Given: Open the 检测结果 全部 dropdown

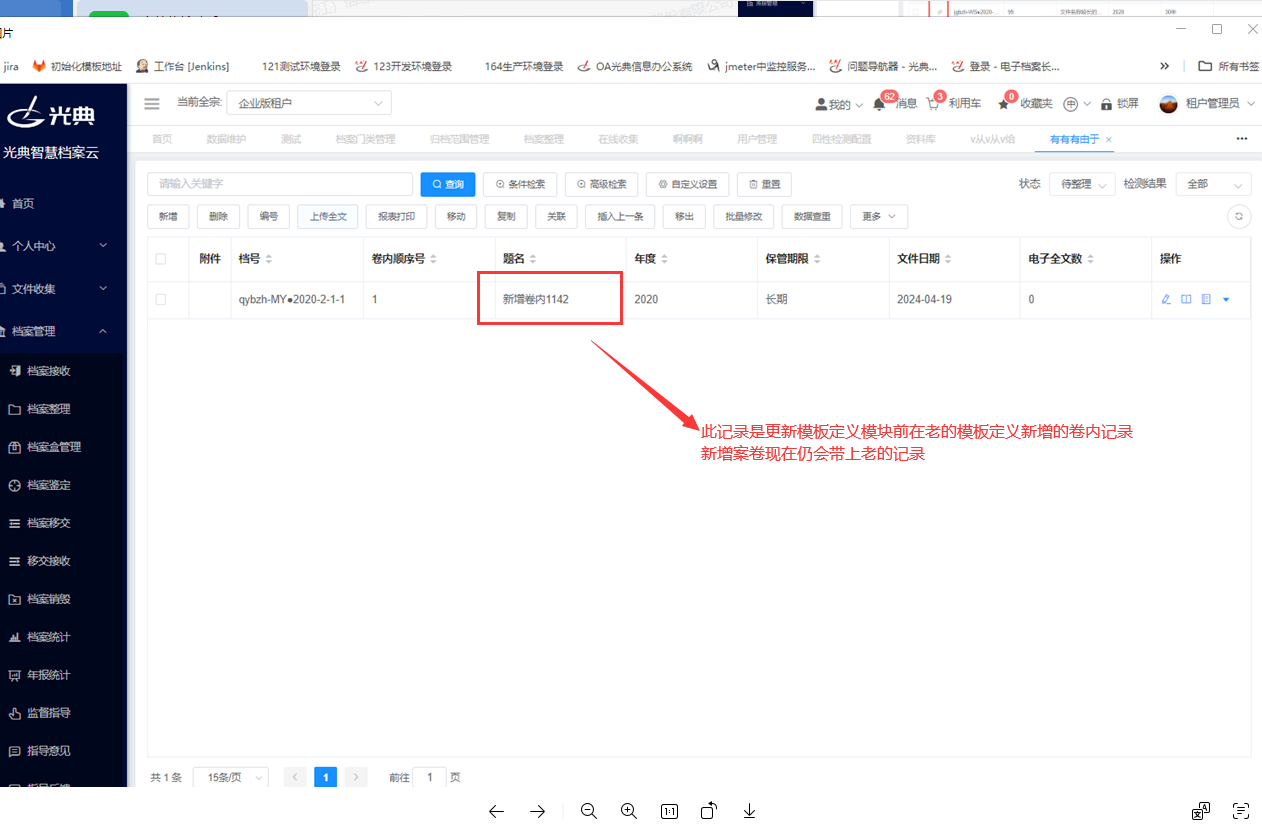Looking at the screenshot, I should click(x=1213, y=184).
